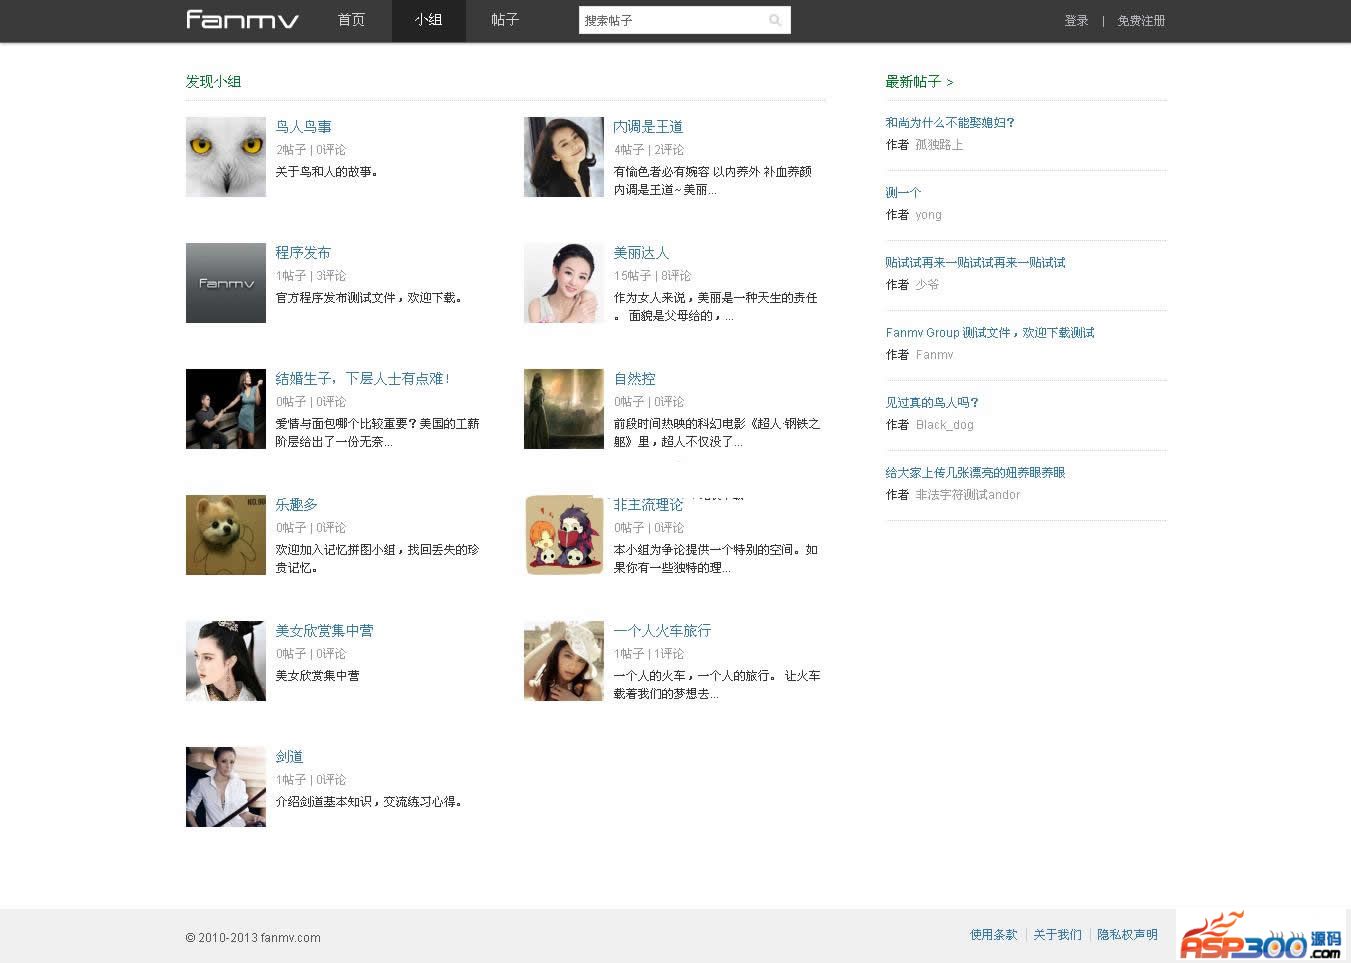This screenshot has width=1351, height=963.
Task: Open the 自然控 group title
Action: 635,379
